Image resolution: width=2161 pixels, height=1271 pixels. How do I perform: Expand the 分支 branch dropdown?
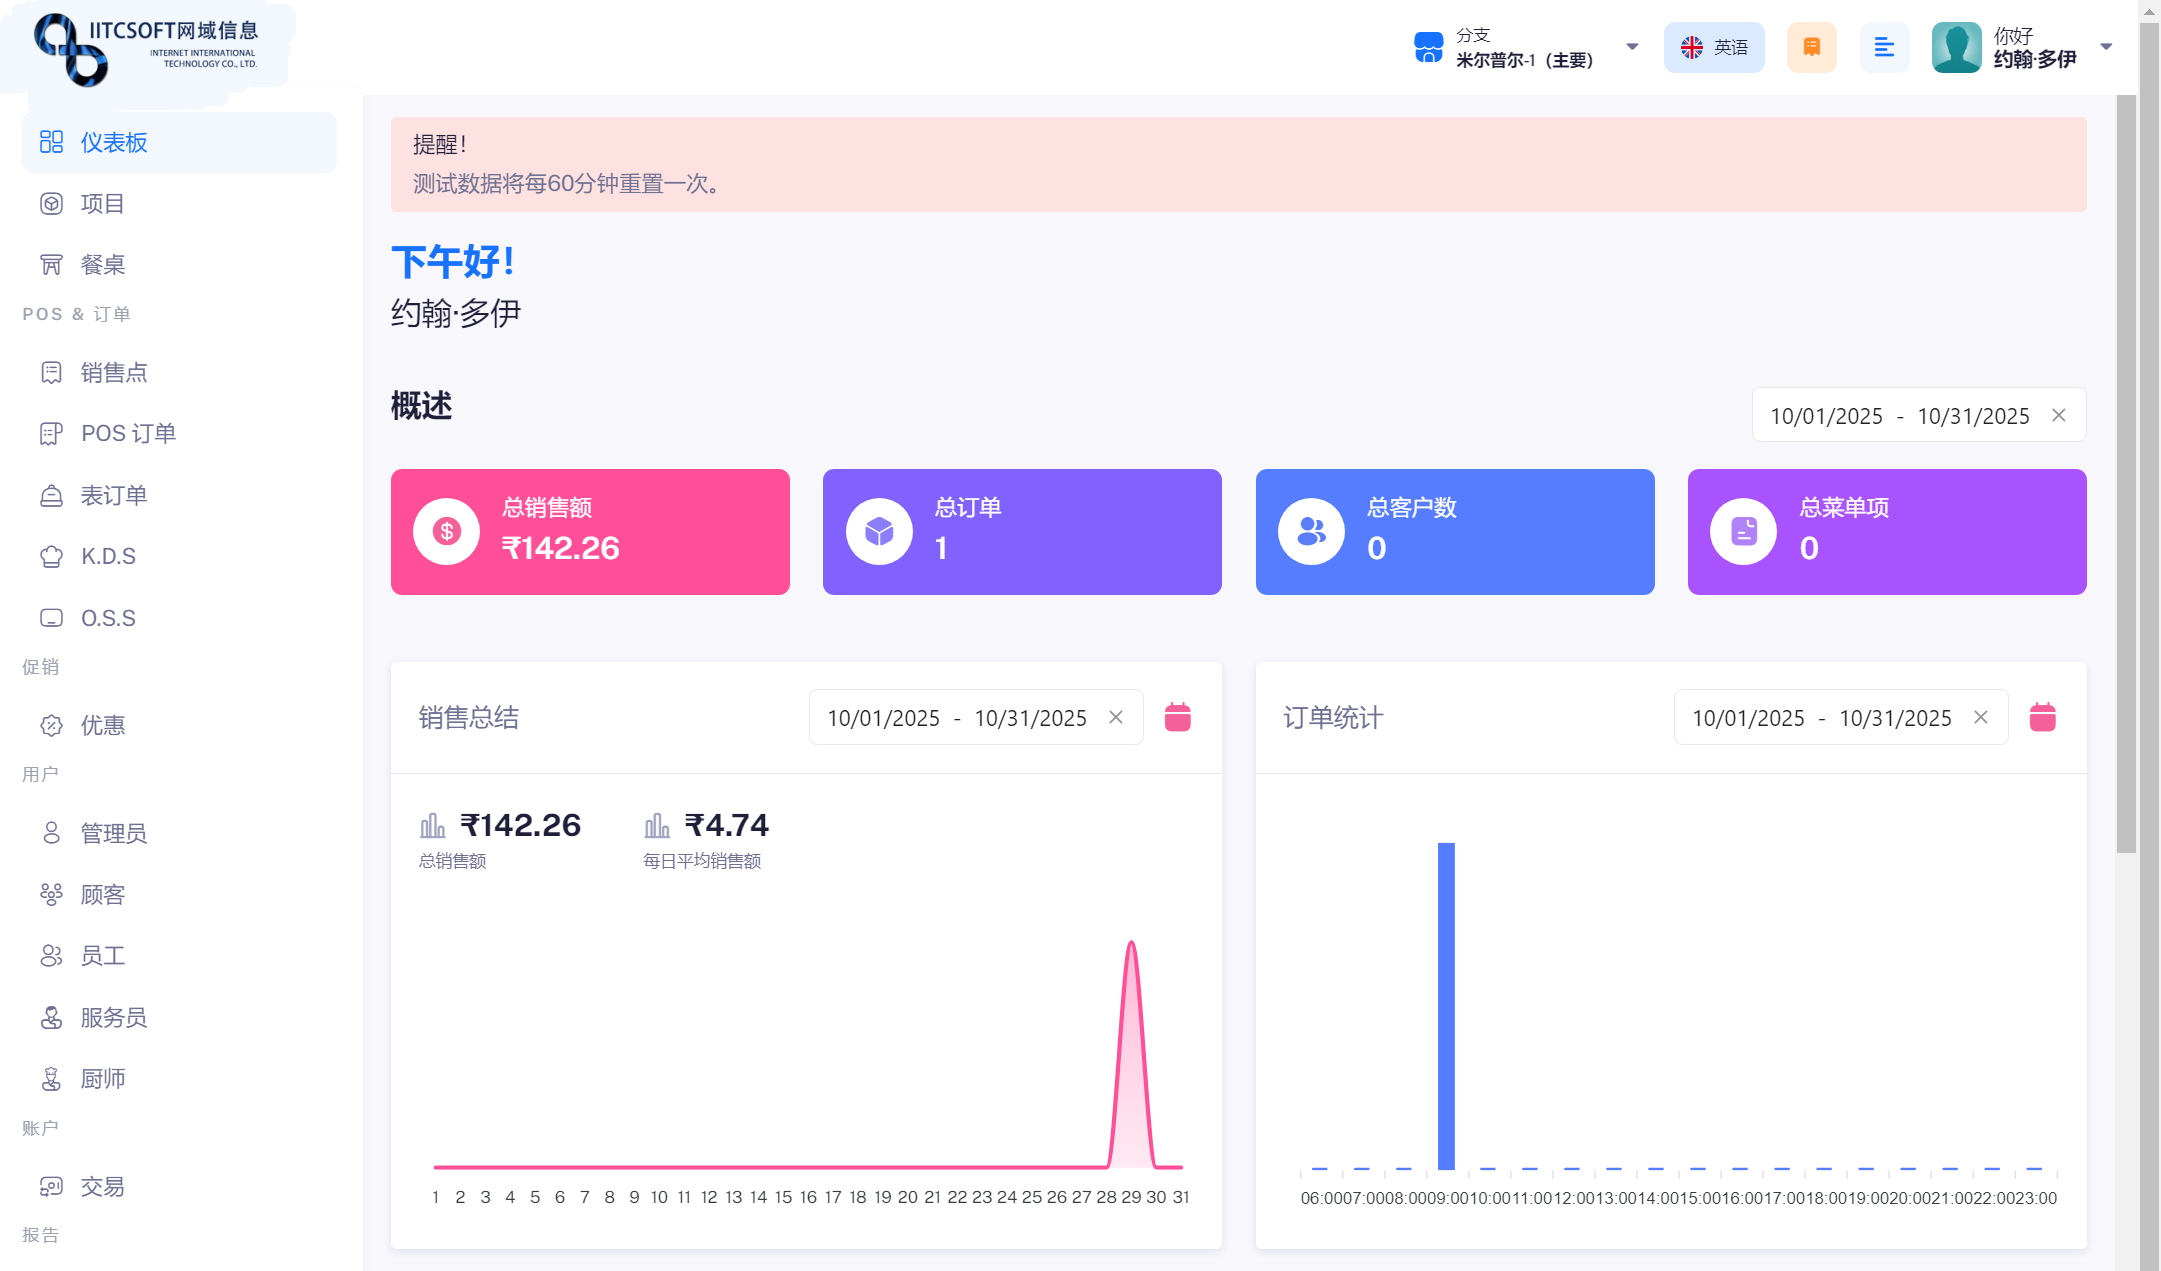tap(1632, 47)
